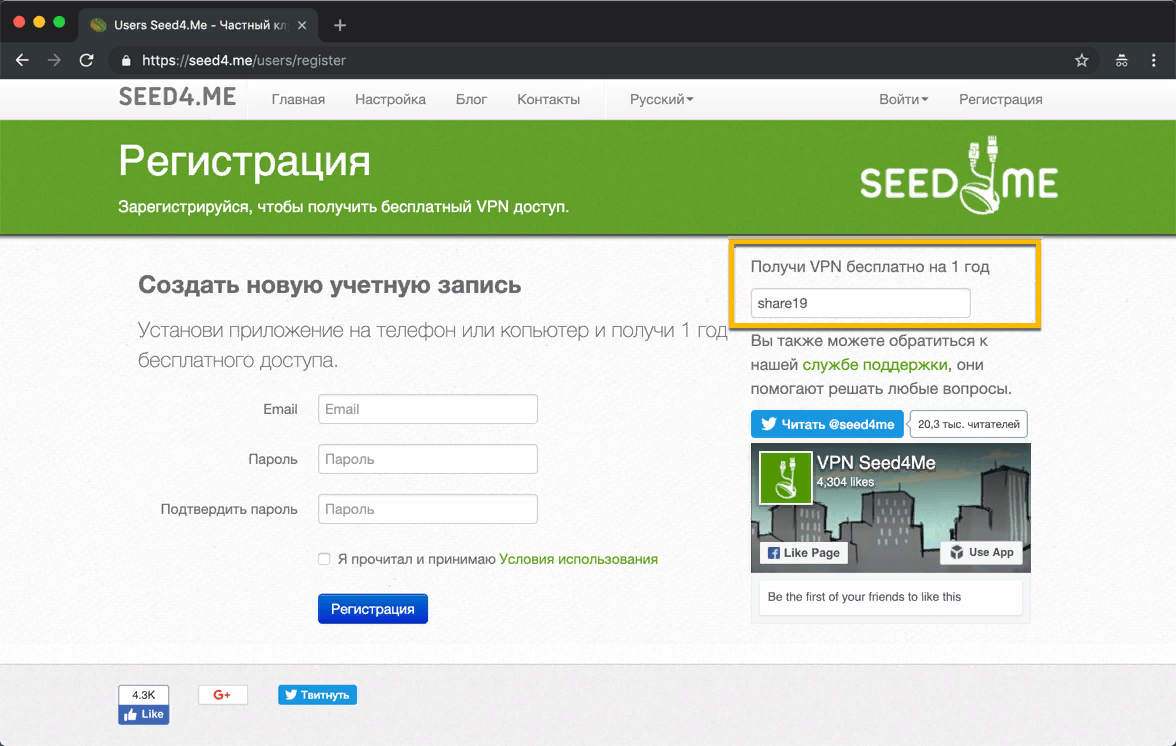Click Читать @seed4me Twitter button
Image resolution: width=1176 pixels, height=746 pixels.
coord(827,424)
